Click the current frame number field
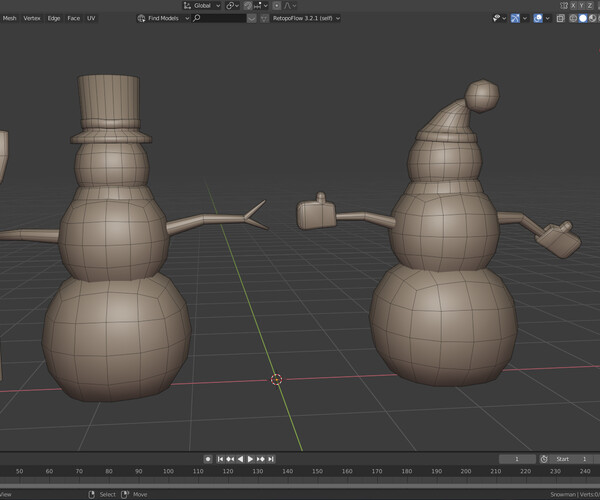 pyautogui.click(x=517, y=458)
